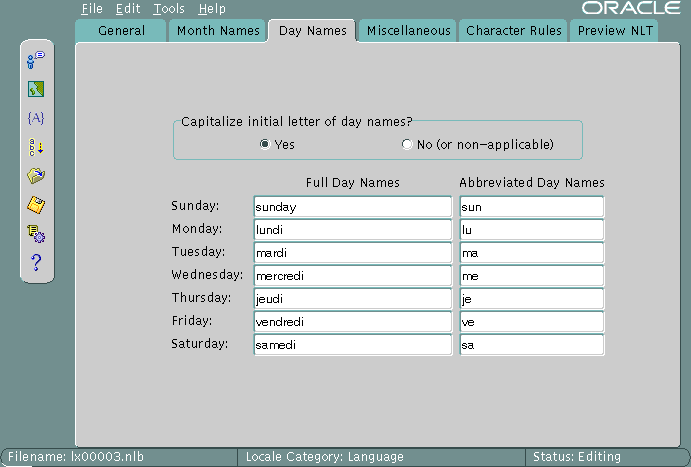This screenshot has width=691, height=467.
Task: Click the blue question mark help icon
Action: click(36, 263)
